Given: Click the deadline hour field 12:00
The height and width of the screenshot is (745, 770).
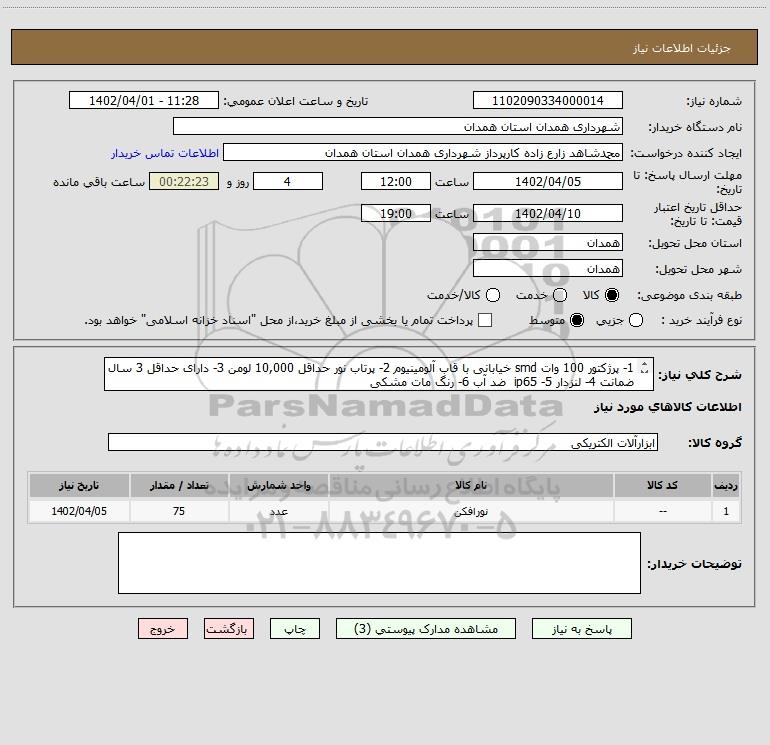Looking at the screenshot, I should pos(396,182).
